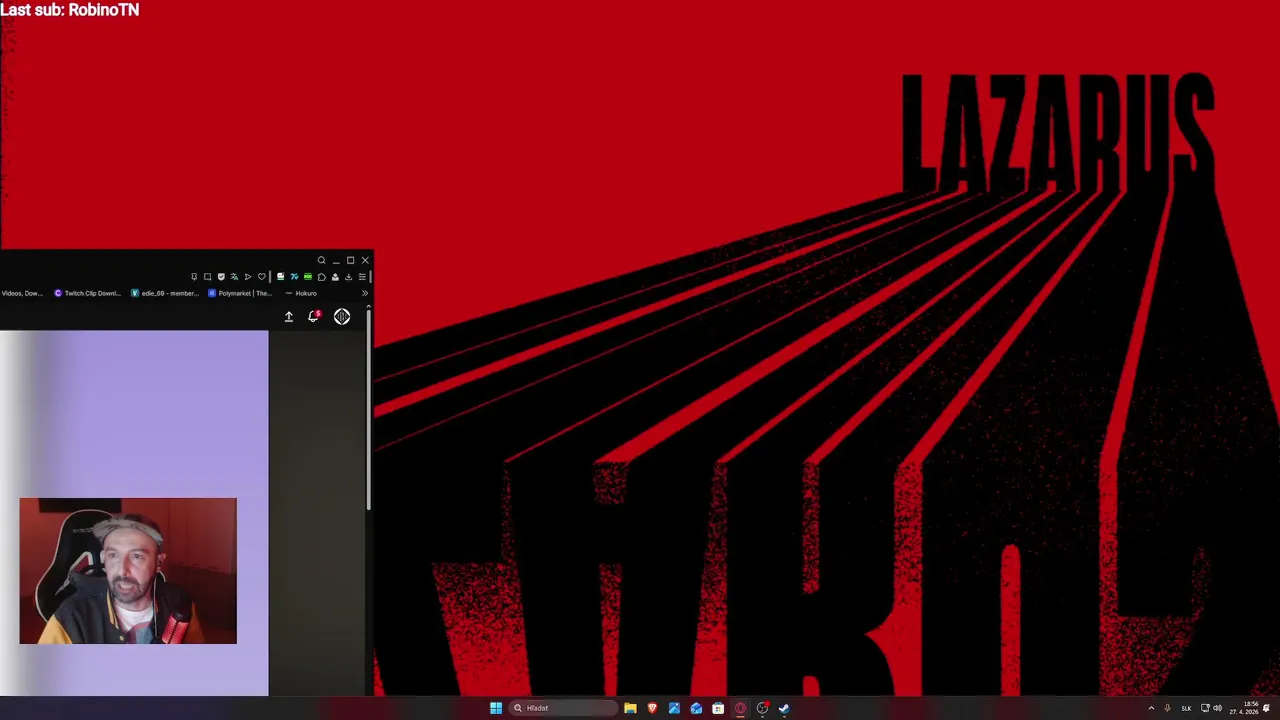Open the notification center bell in tray
The image size is (1280, 720).
pos(1266,708)
